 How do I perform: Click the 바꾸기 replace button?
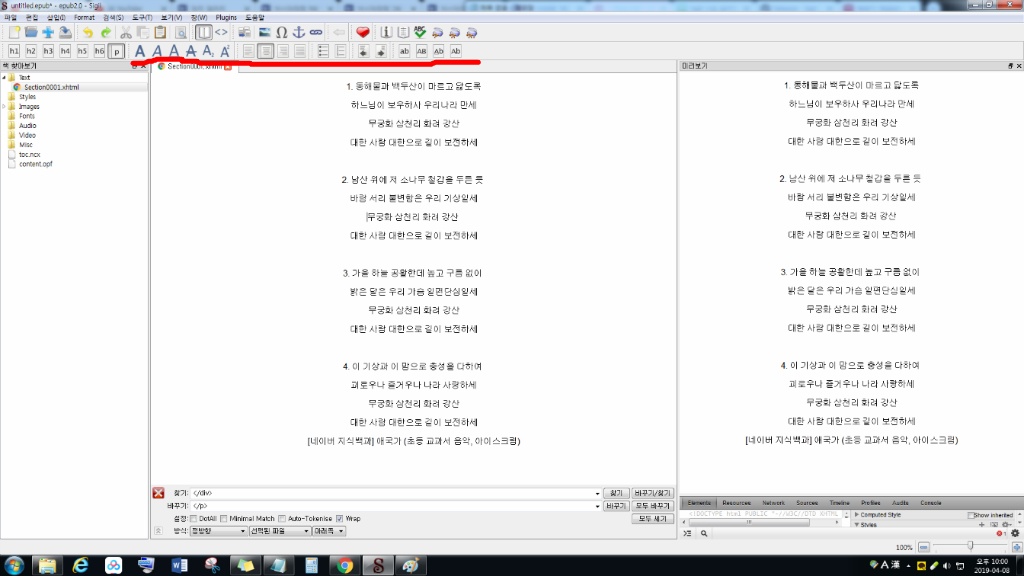click(616, 506)
